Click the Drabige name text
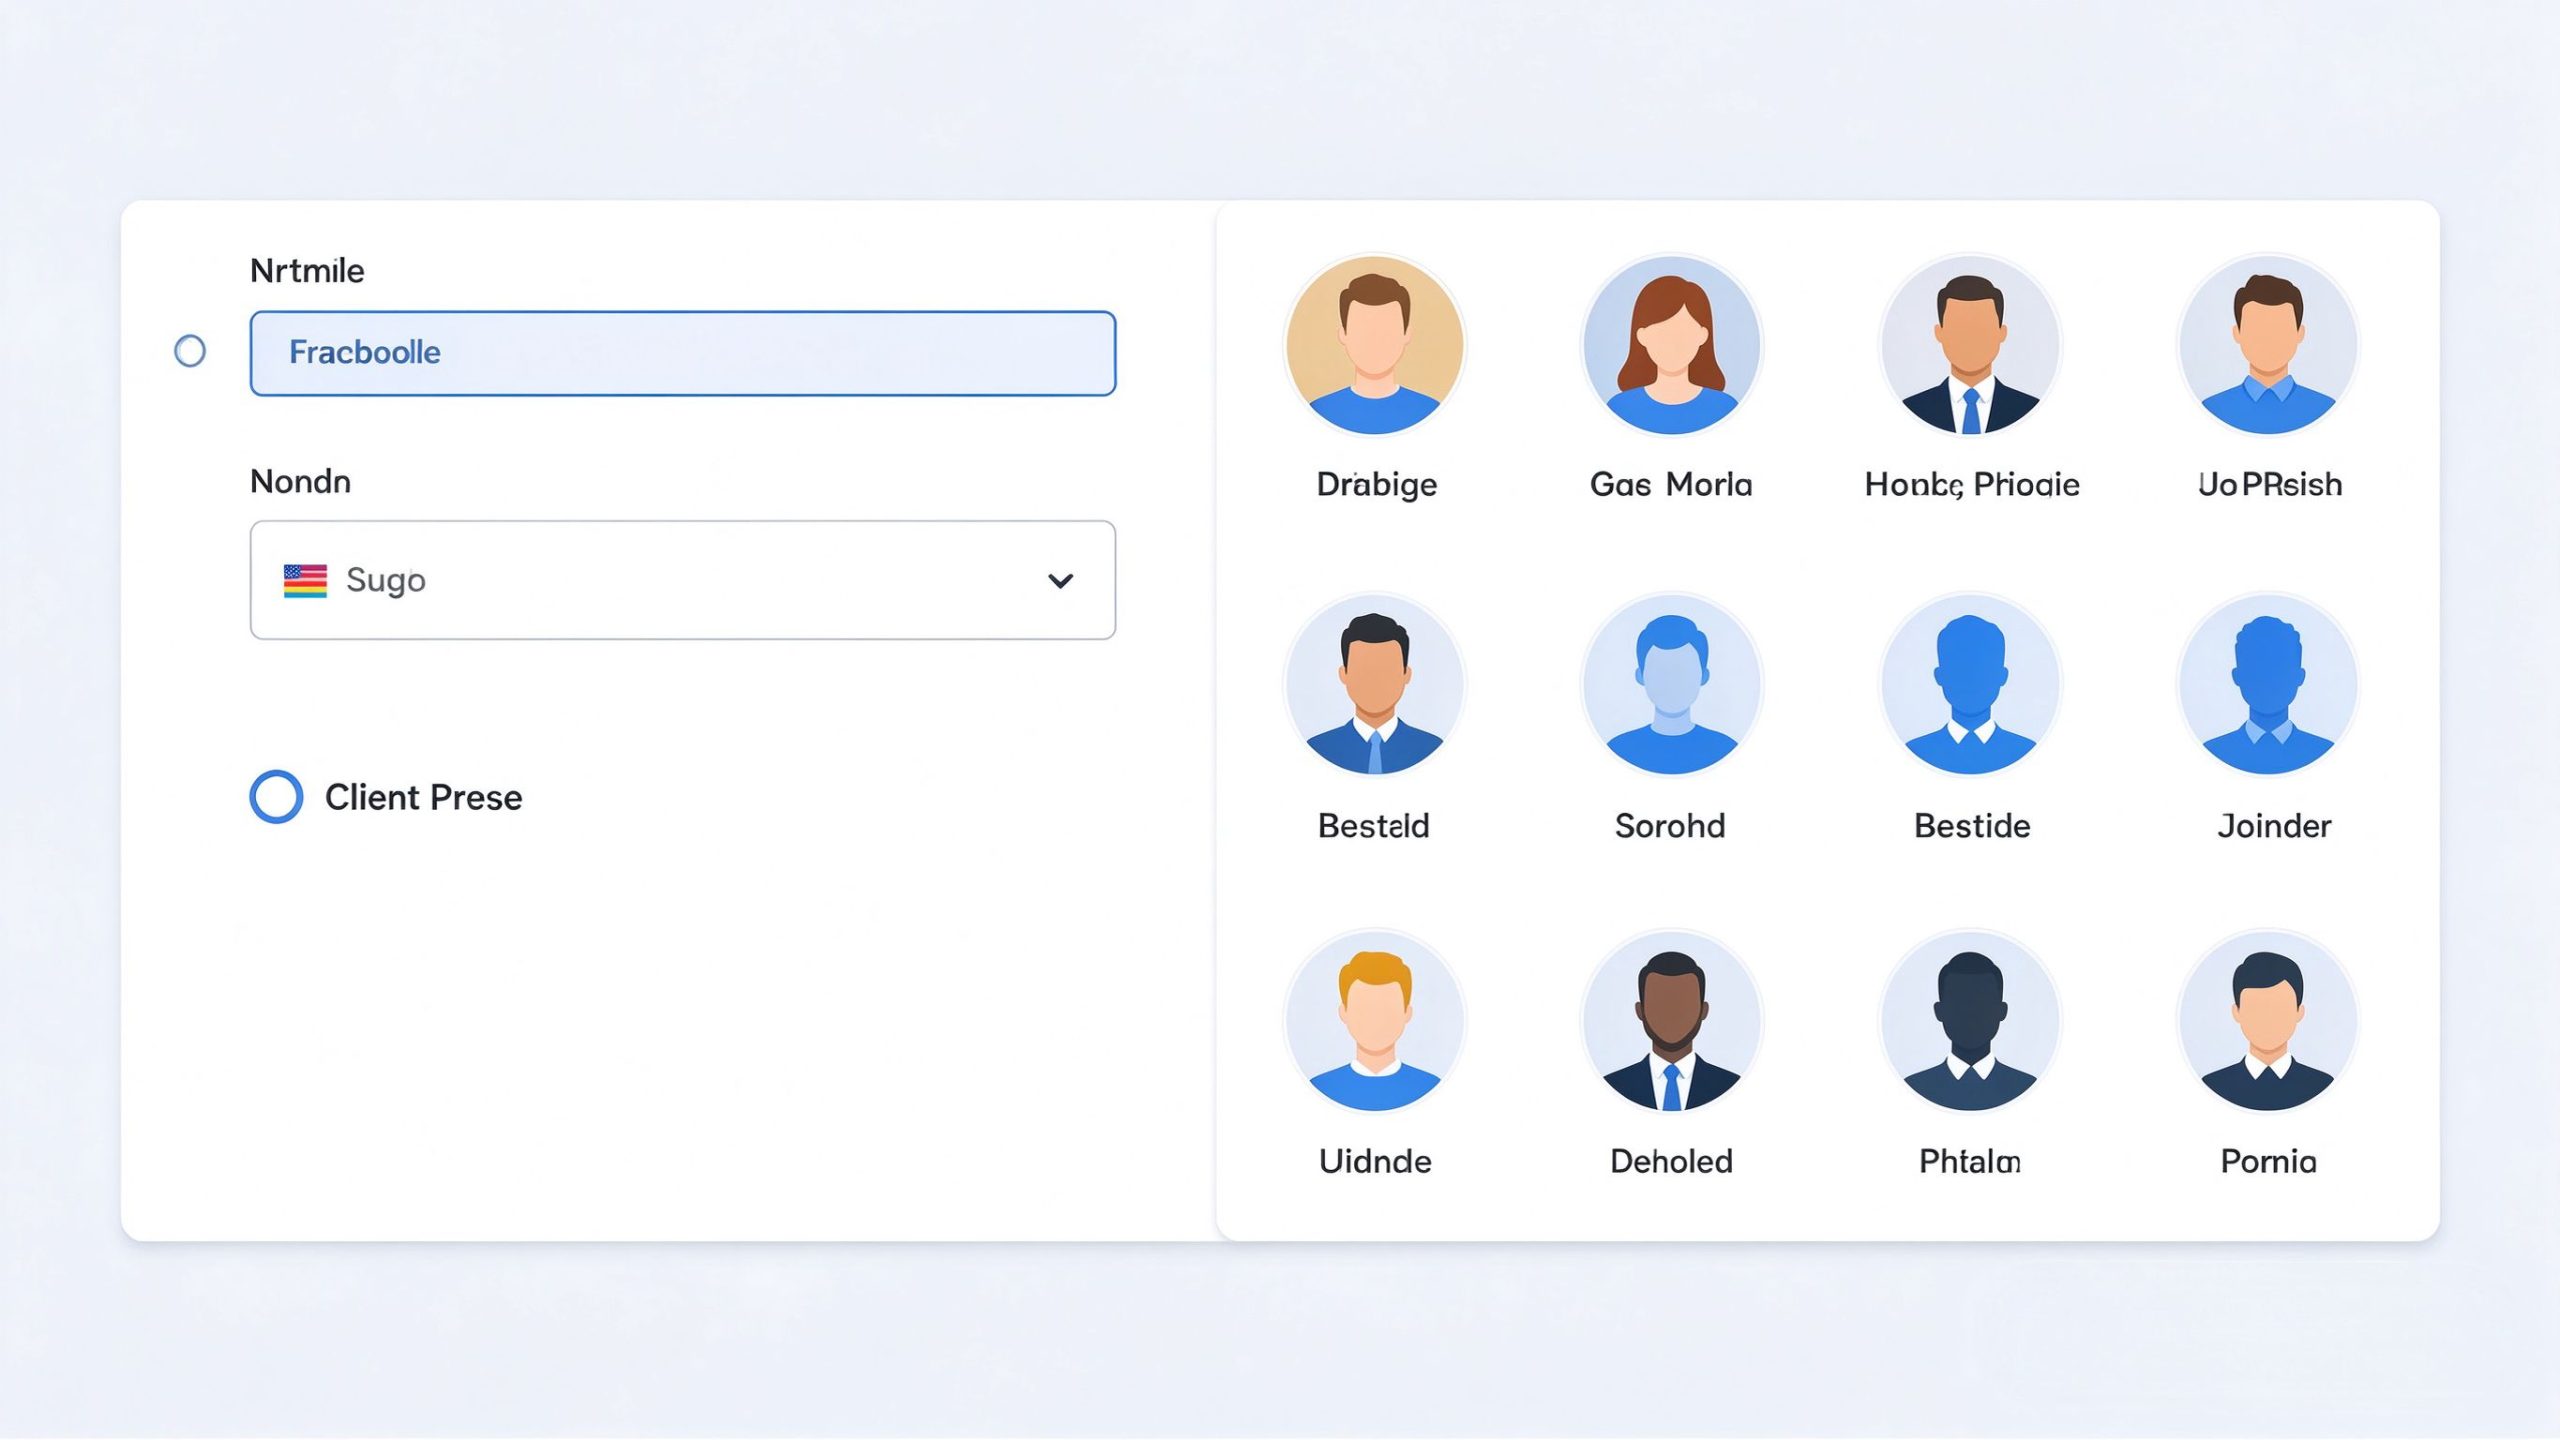 pyautogui.click(x=1376, y=485)
